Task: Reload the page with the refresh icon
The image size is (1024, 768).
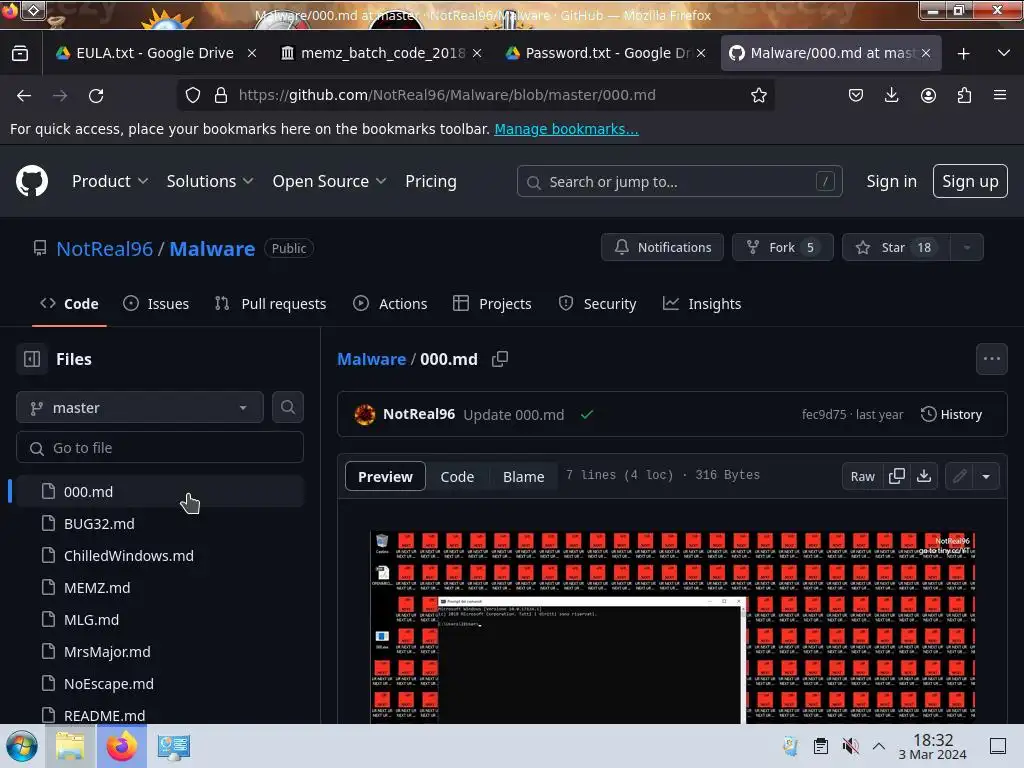Action: pyautogui.click(x=96, y=95)
